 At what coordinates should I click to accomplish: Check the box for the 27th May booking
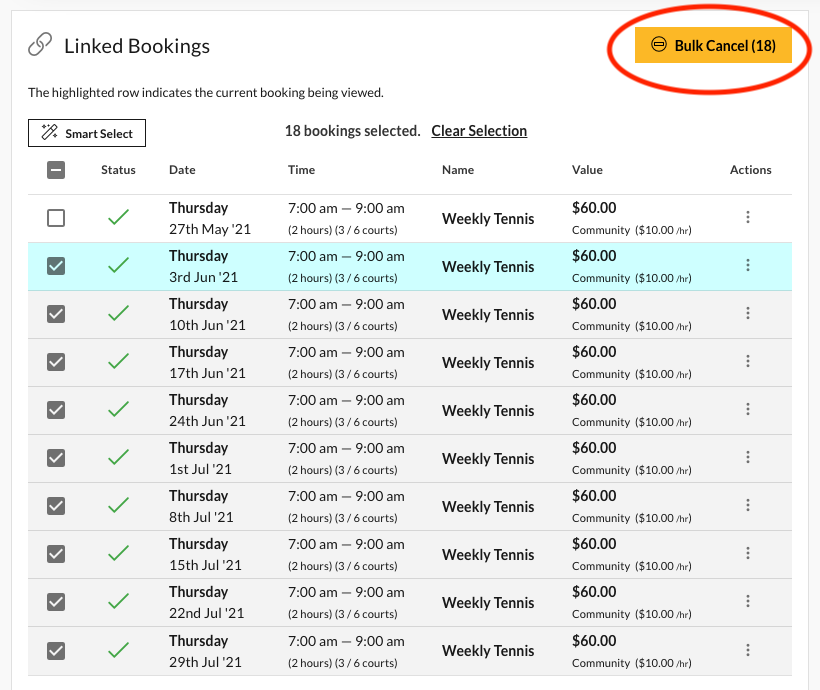pos(56,218)
